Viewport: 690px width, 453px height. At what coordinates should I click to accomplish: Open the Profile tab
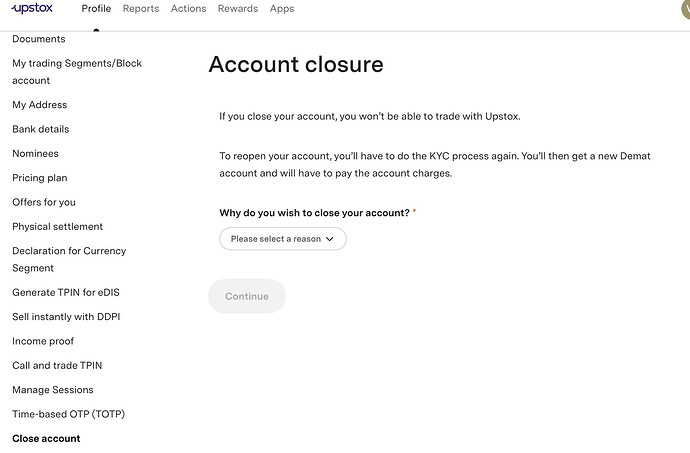[96, 9]
